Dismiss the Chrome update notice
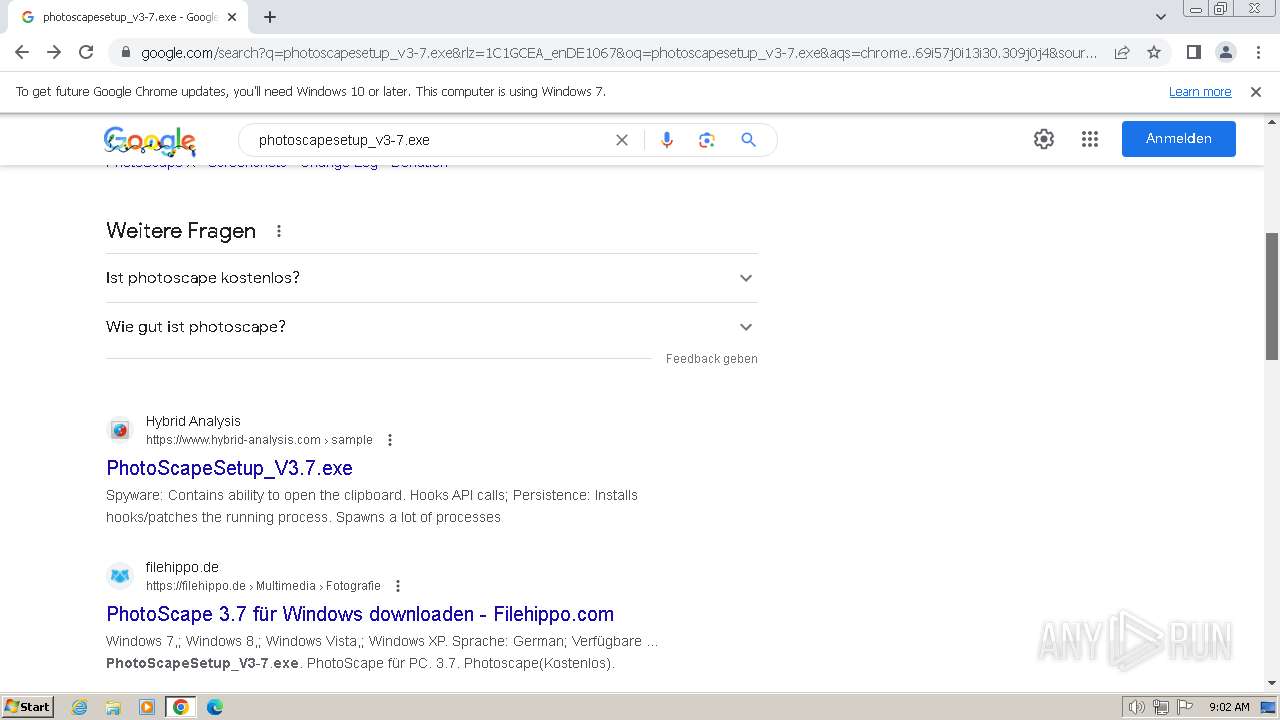The height and width of the screenshot is (720, 1280). coord(1256,91)
